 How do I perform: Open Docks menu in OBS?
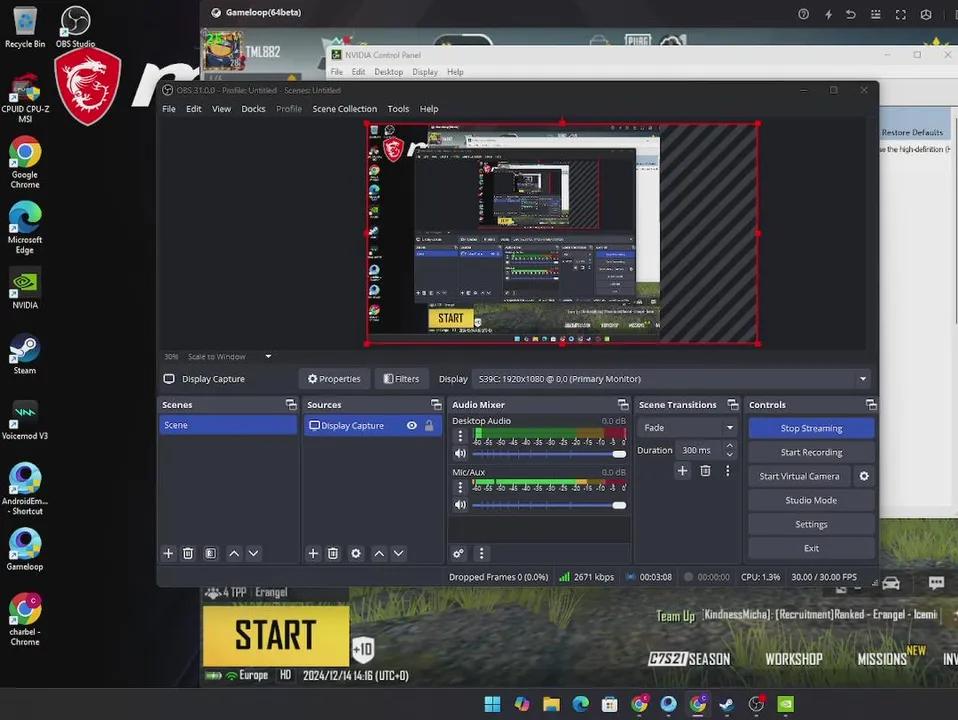tap(253, 109)
